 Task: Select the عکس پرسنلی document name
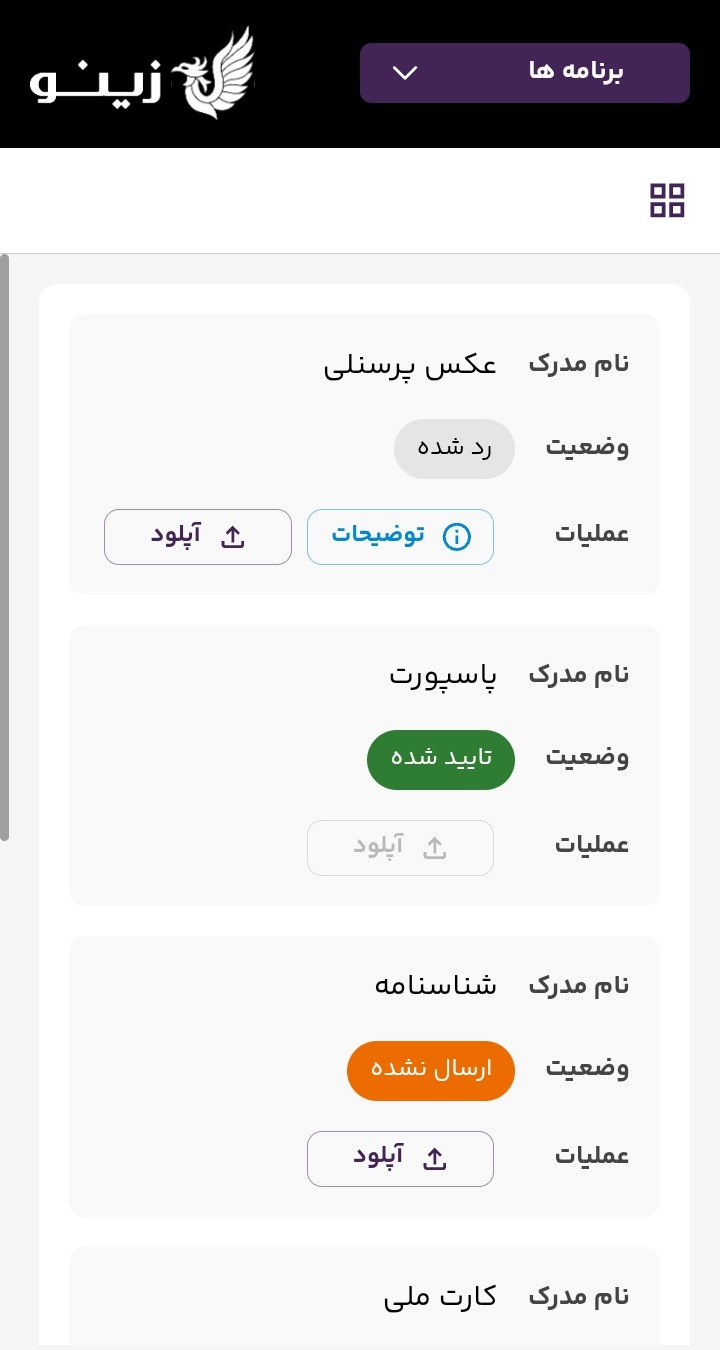(410, 364)
